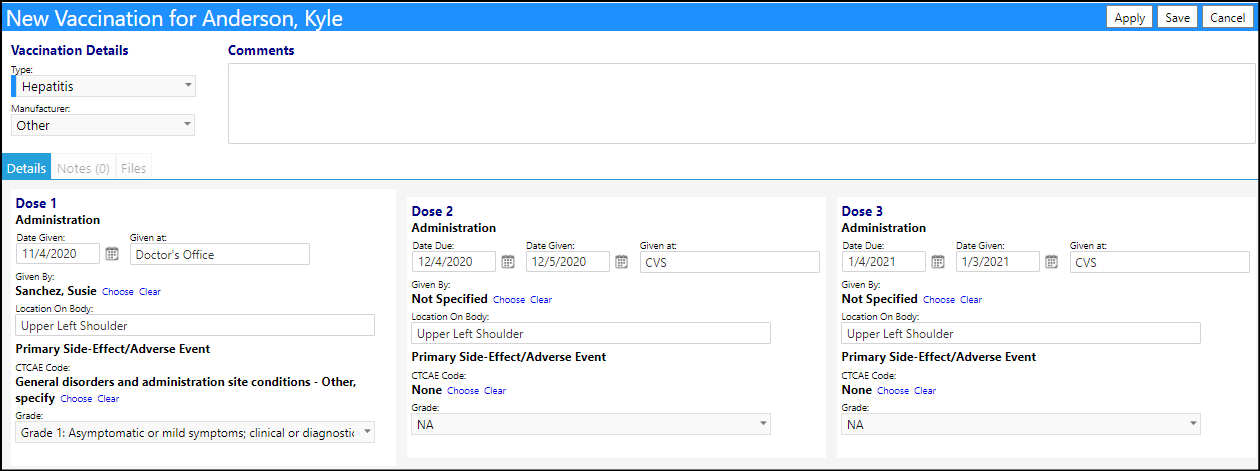Click the Save button
Viewport: 1260px width, 471px height.
[x=1177, y=18]
